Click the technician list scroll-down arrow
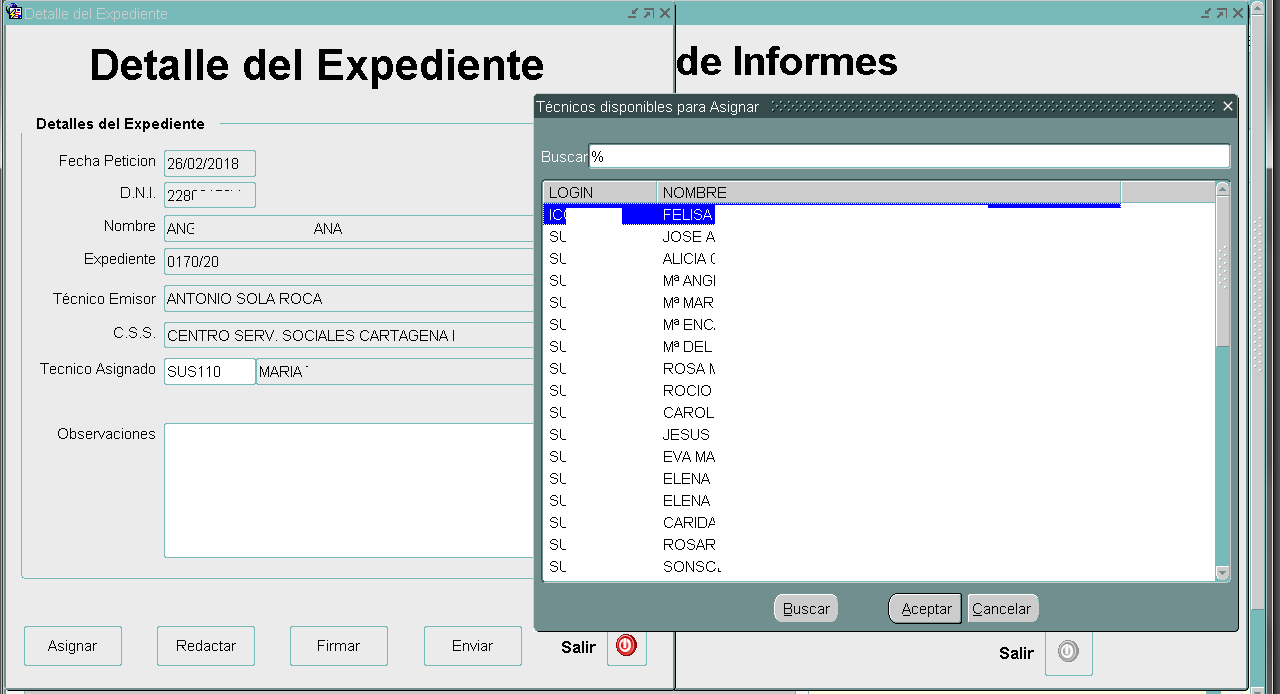This screenshot has height=694, width=1280. [1222, 572]
